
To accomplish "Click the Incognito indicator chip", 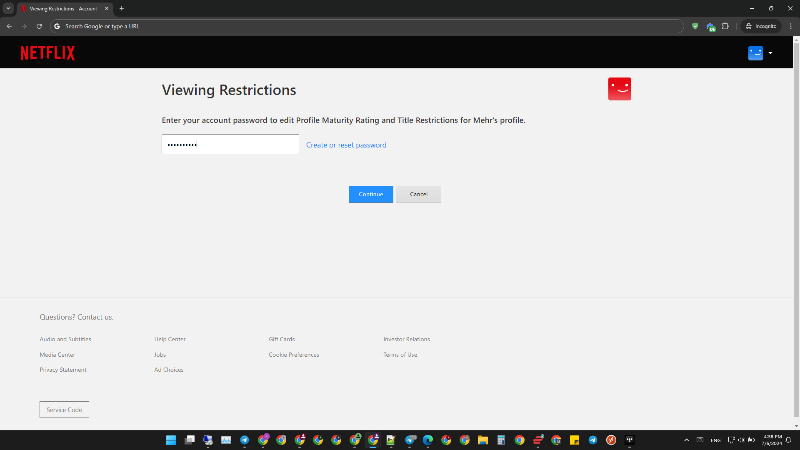I will tap(761, 26).
